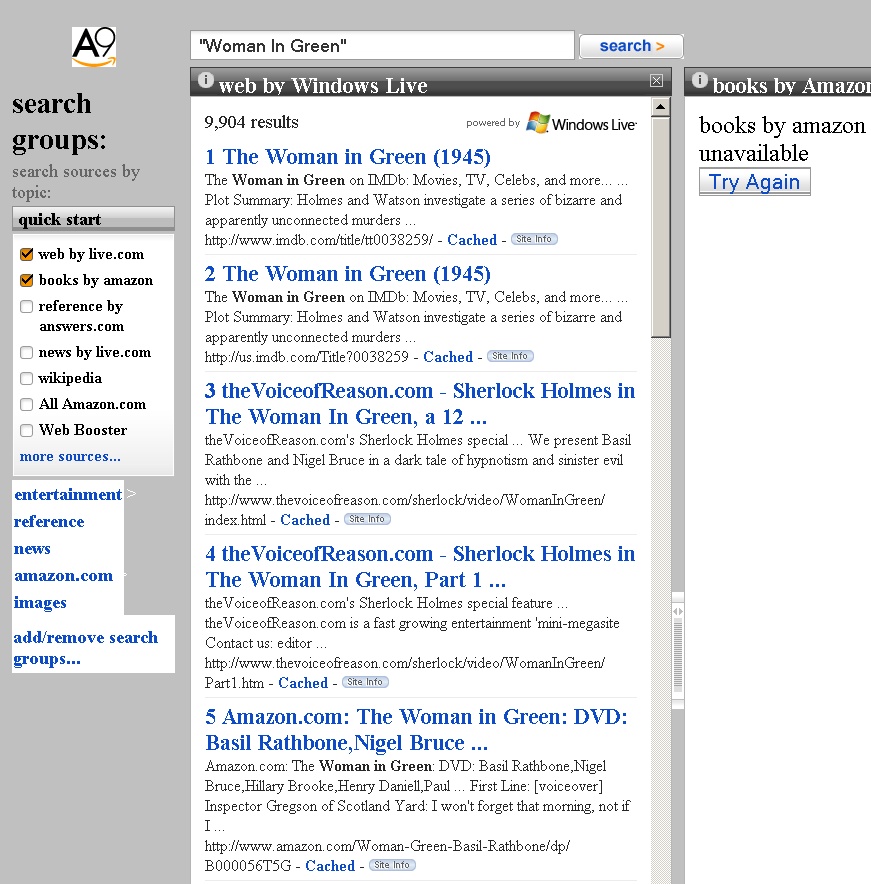871x884 pixels.
Task: Open result 2 The Woman in Green (1945)
Action: pyautogui.click(x=348, y=274)
